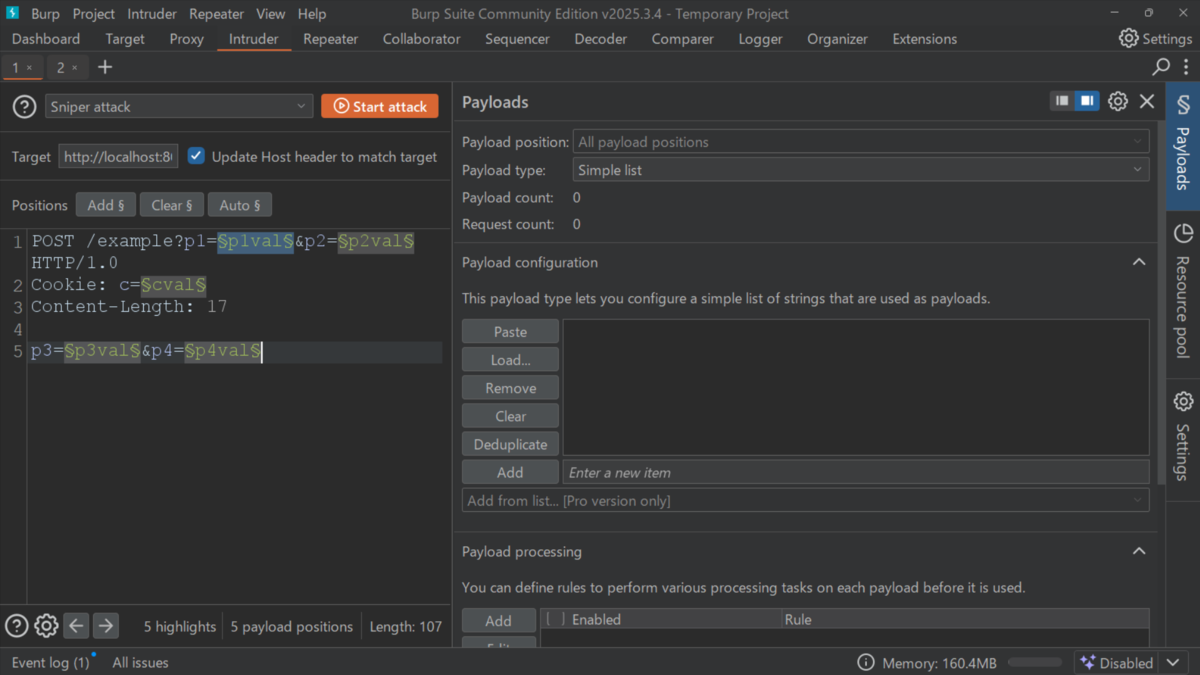1200x675 pixels.
Task: Open the tab options three-dot menu
Action: point(1187,67)
